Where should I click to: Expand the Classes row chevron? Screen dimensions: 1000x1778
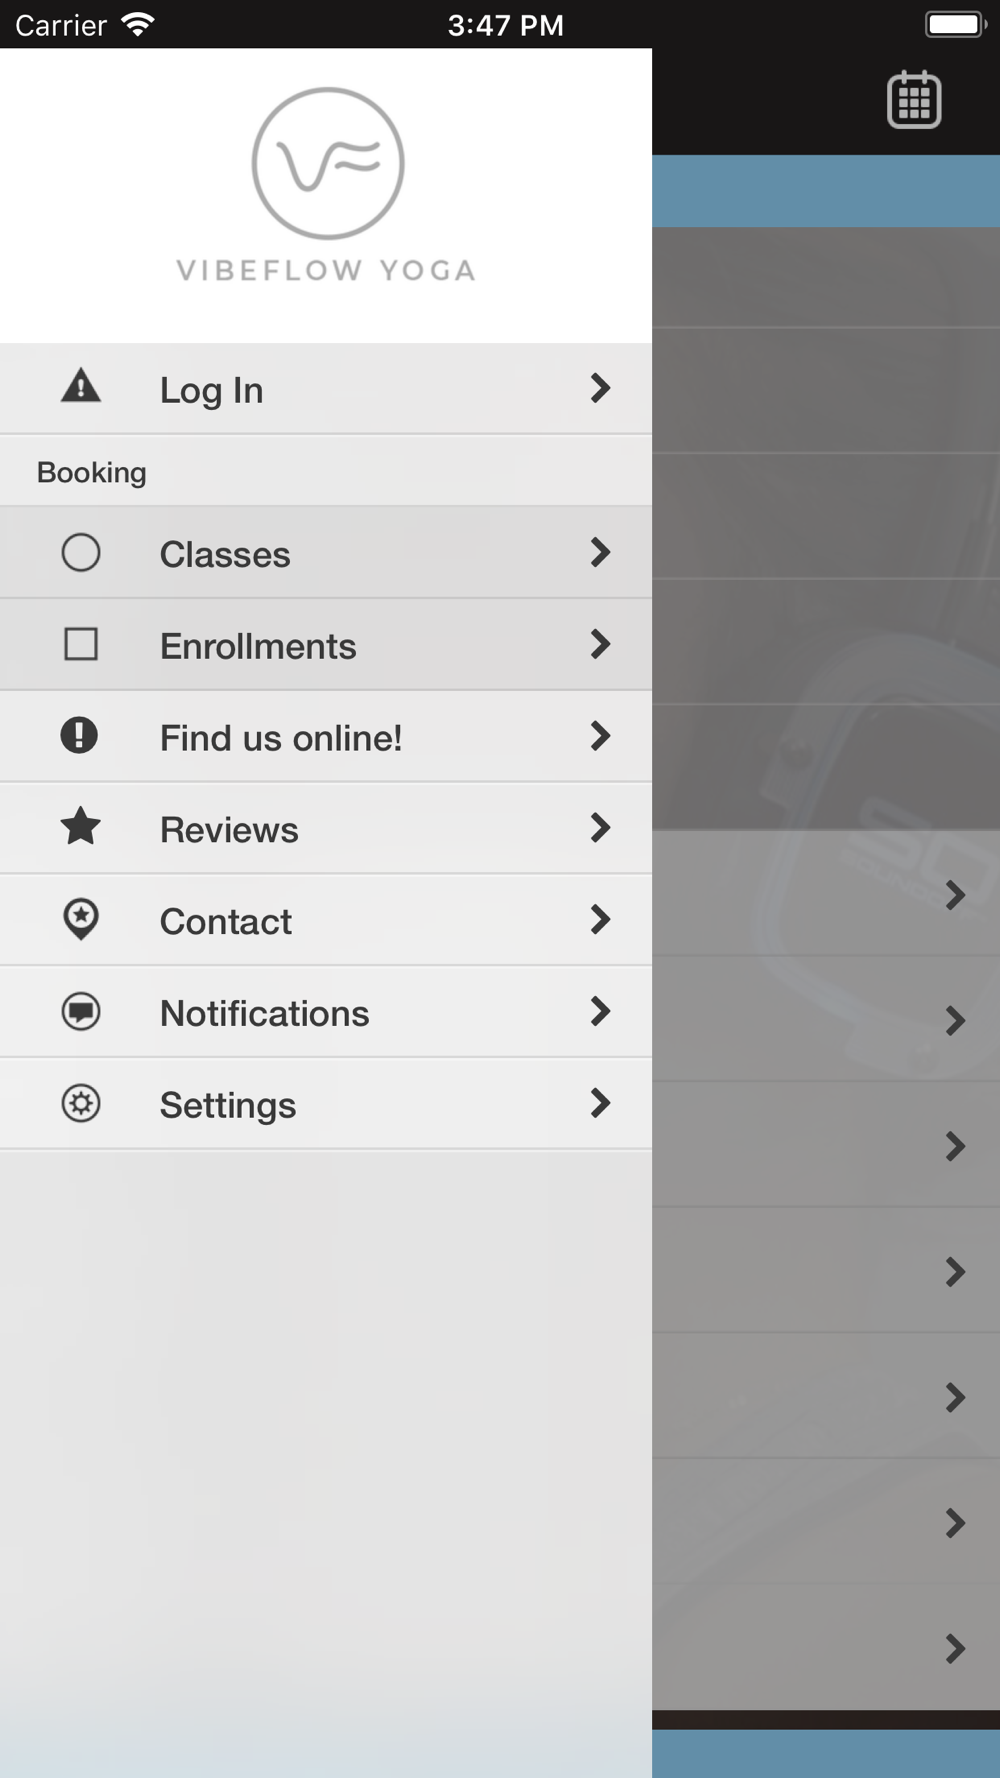point(600,552)
